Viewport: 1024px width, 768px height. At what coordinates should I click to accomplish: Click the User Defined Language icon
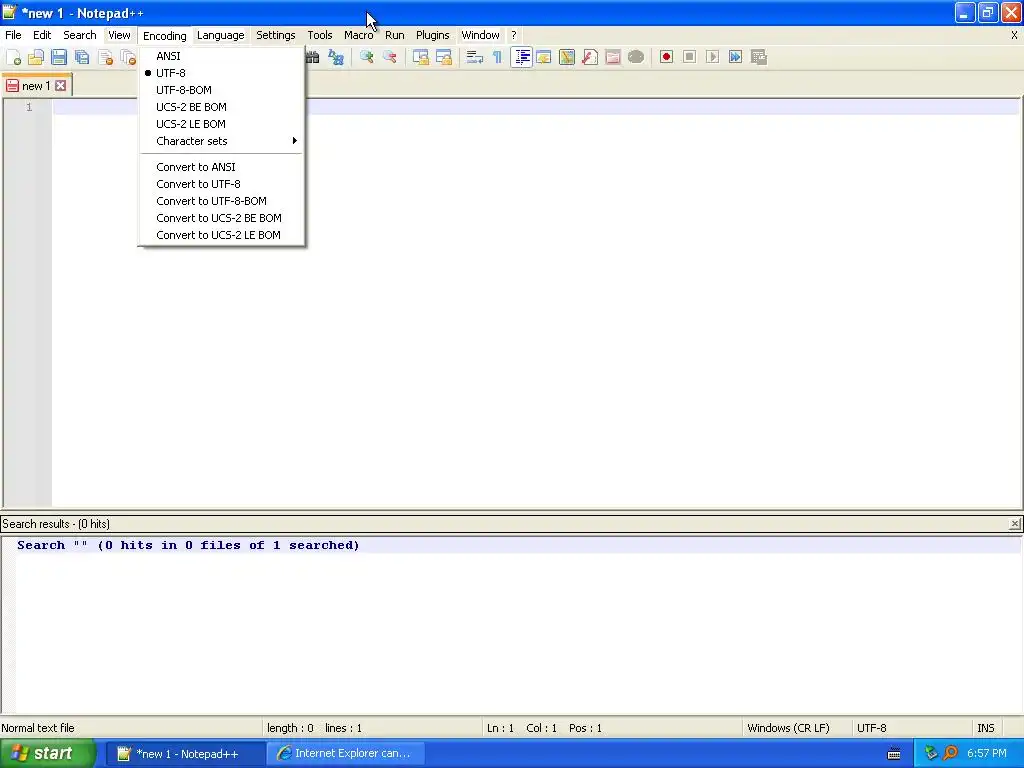click(x=544, y=57)
